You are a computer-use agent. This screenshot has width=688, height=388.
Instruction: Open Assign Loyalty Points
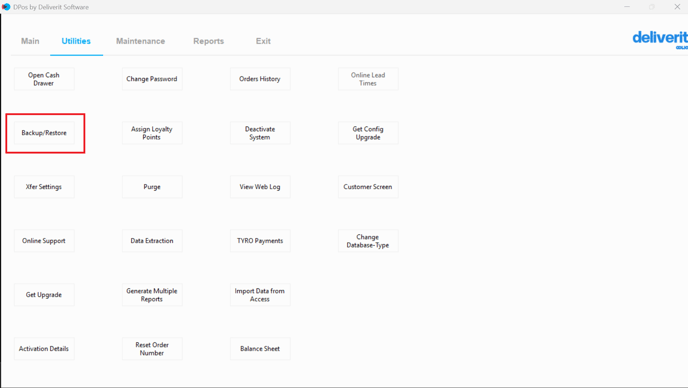pyautogui.click(x=152, y=133)
